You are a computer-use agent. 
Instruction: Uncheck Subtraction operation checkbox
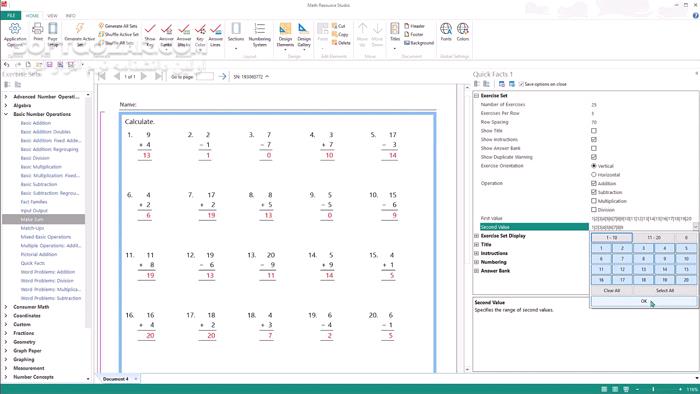(594, 192)
